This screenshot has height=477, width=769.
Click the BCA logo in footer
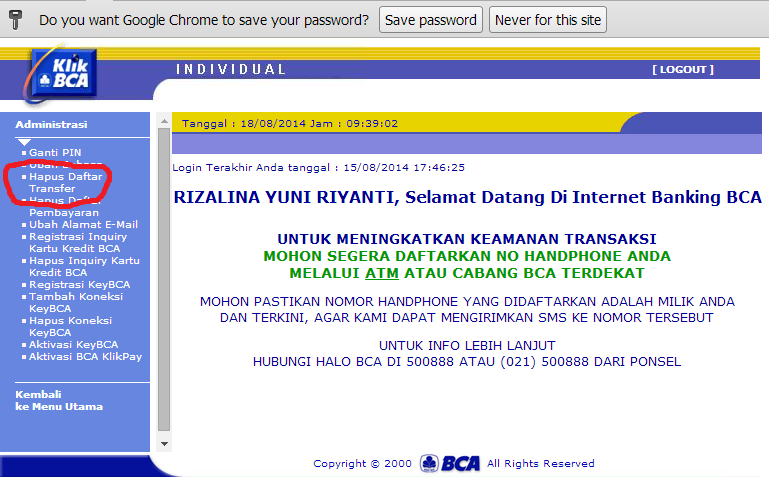[x=450, y=463]
